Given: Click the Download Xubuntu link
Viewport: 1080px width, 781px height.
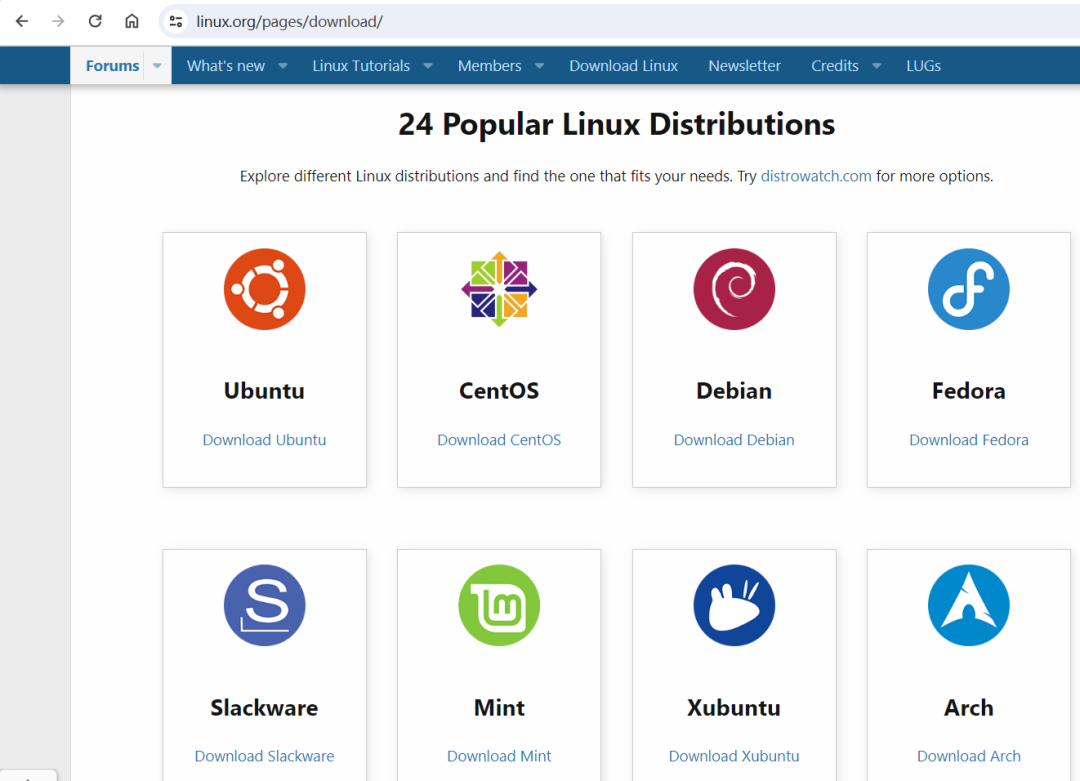Looking at the screenshot, I should [734, 756].
